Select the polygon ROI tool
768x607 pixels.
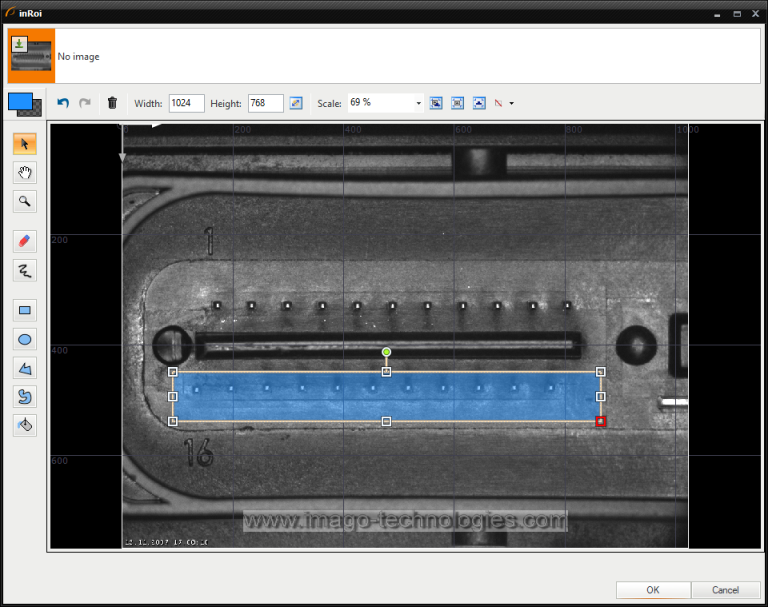click(25, 368)
